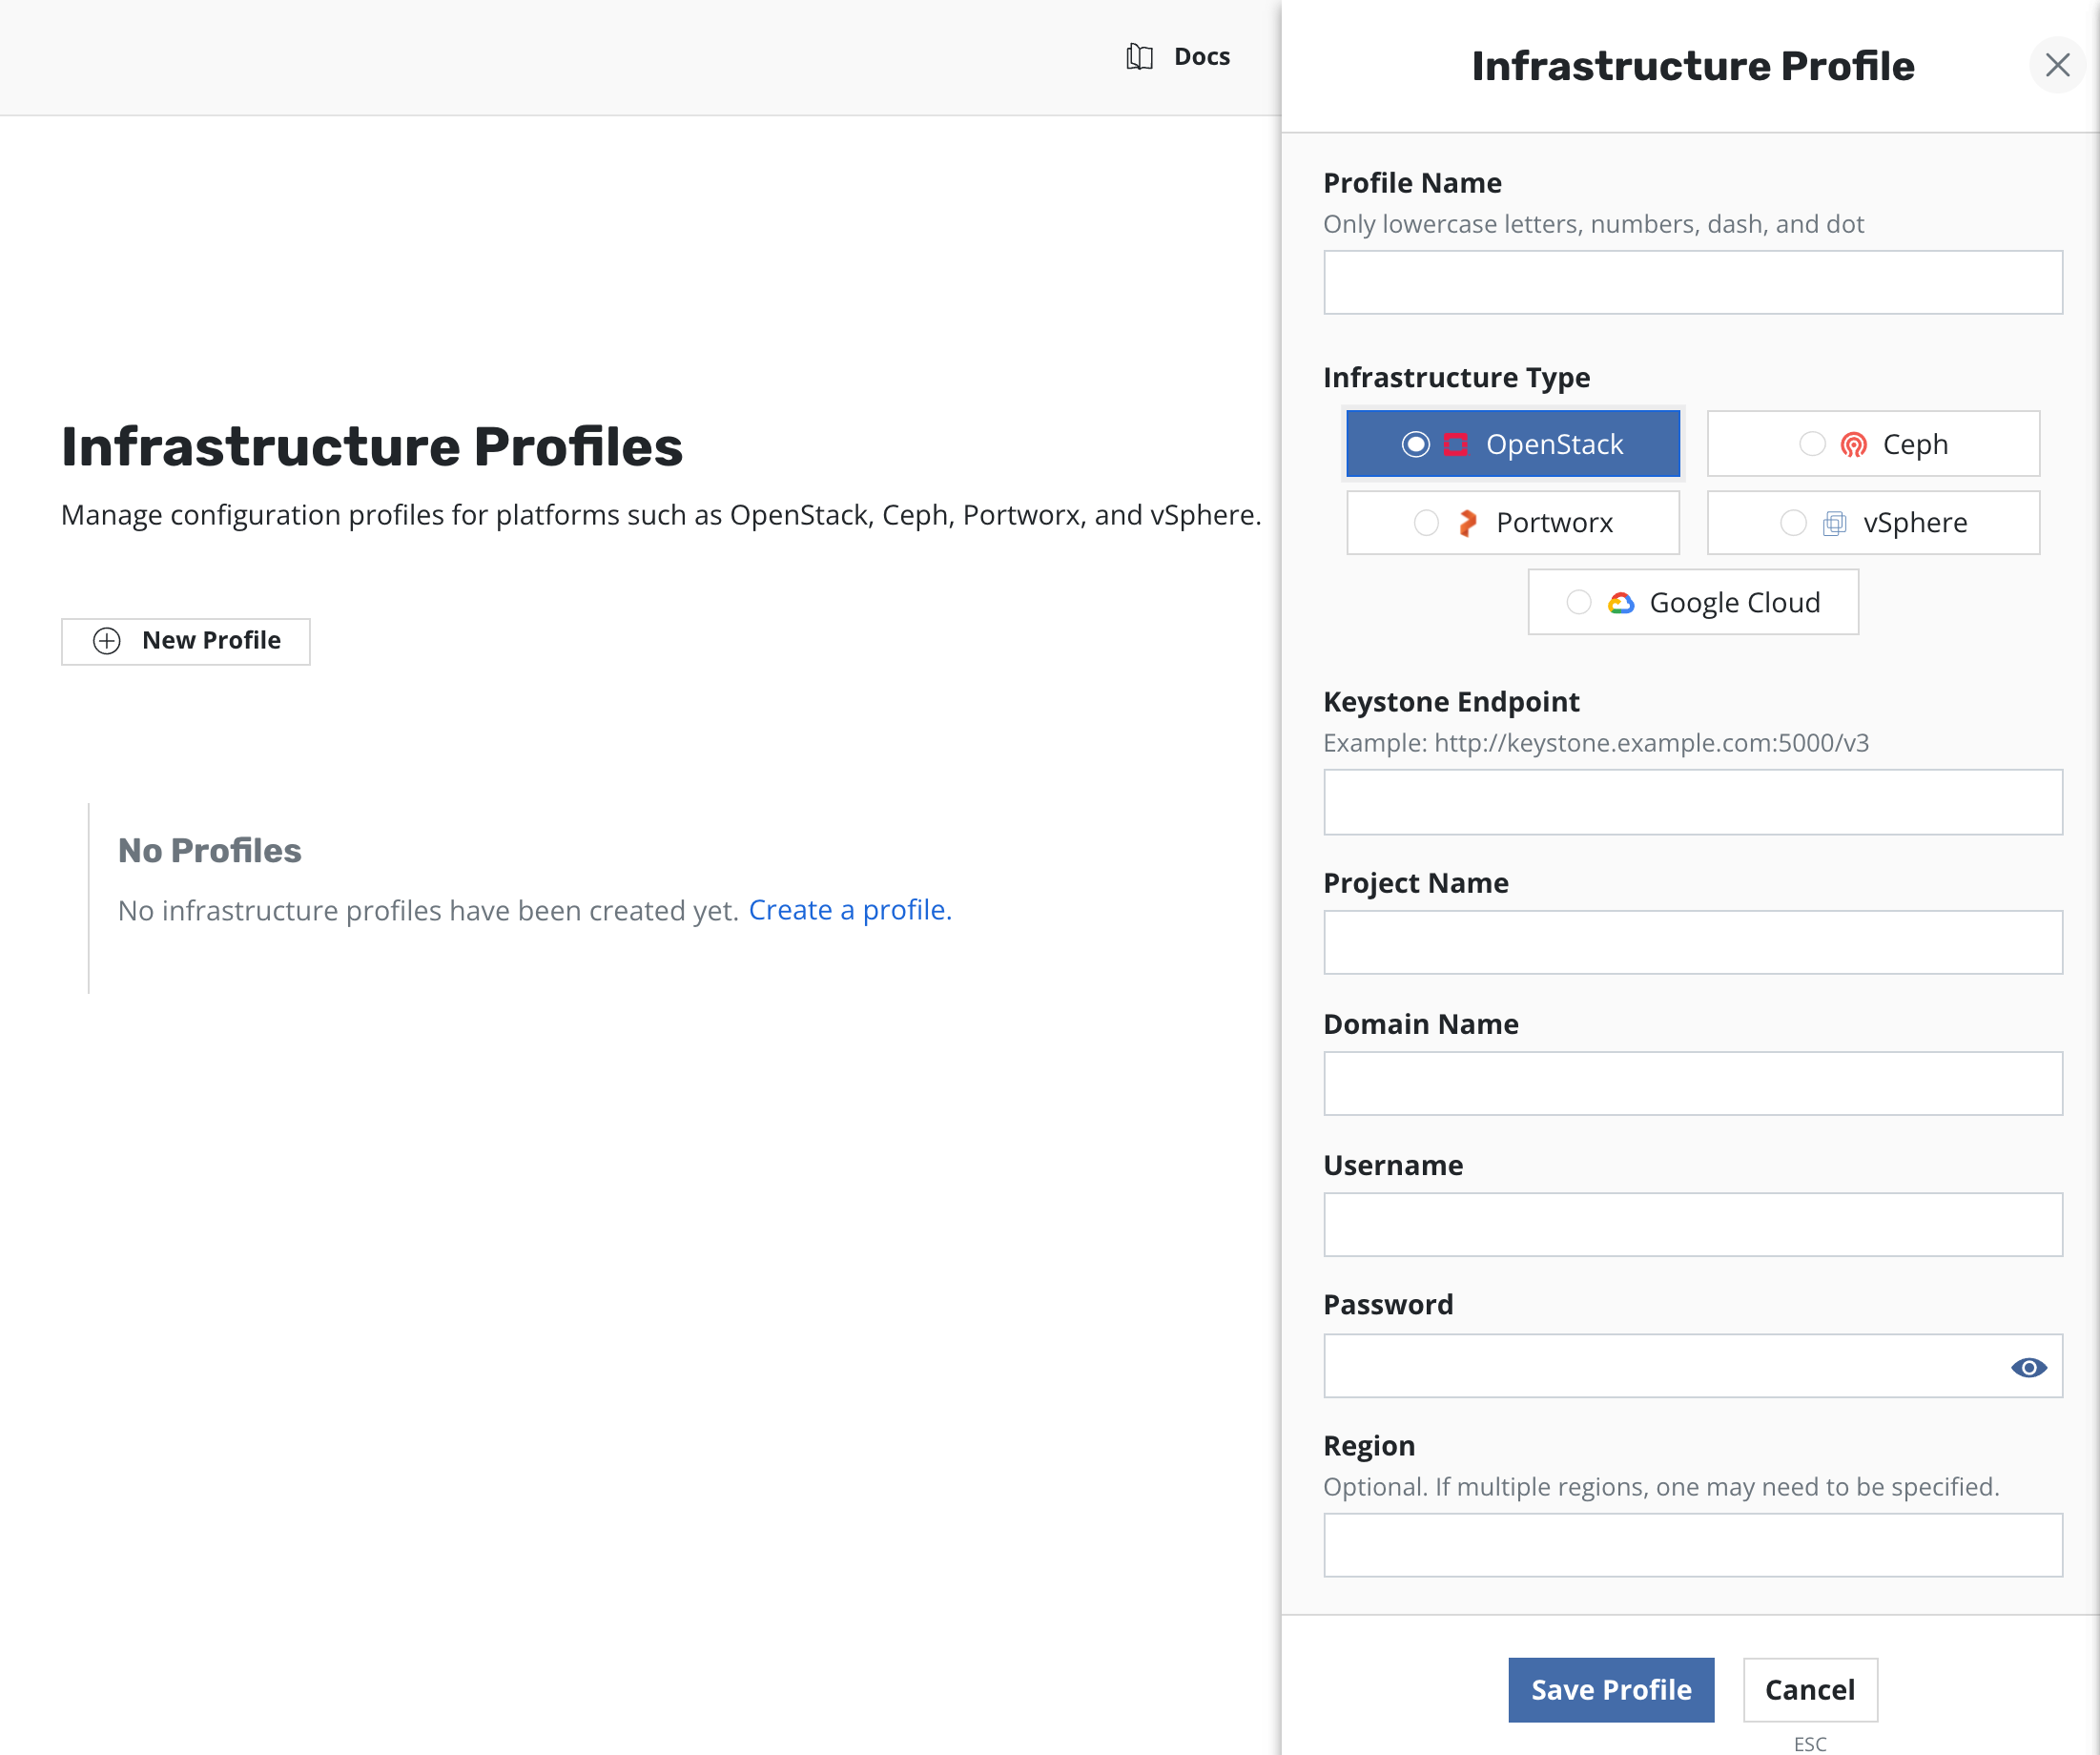
Task: Close the Infrastructure Profile panel
Action: point(2057,66)
